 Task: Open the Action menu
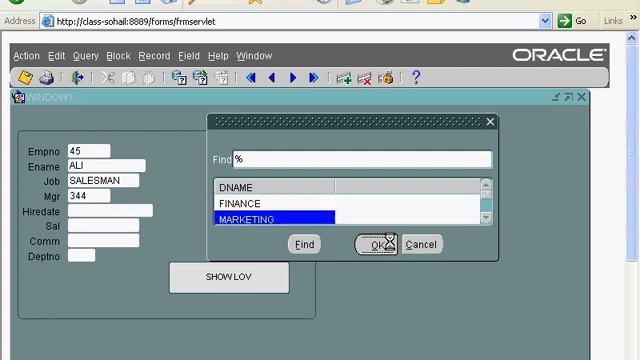[26, 56]
